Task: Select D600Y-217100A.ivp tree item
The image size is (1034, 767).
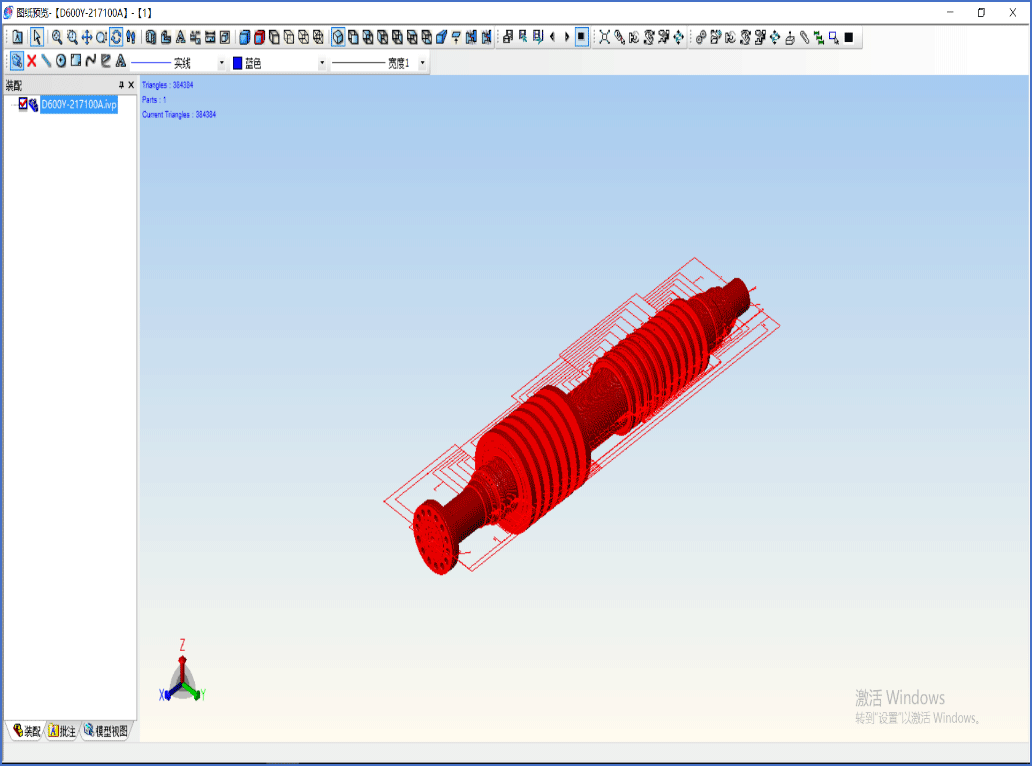Action: 79,104
